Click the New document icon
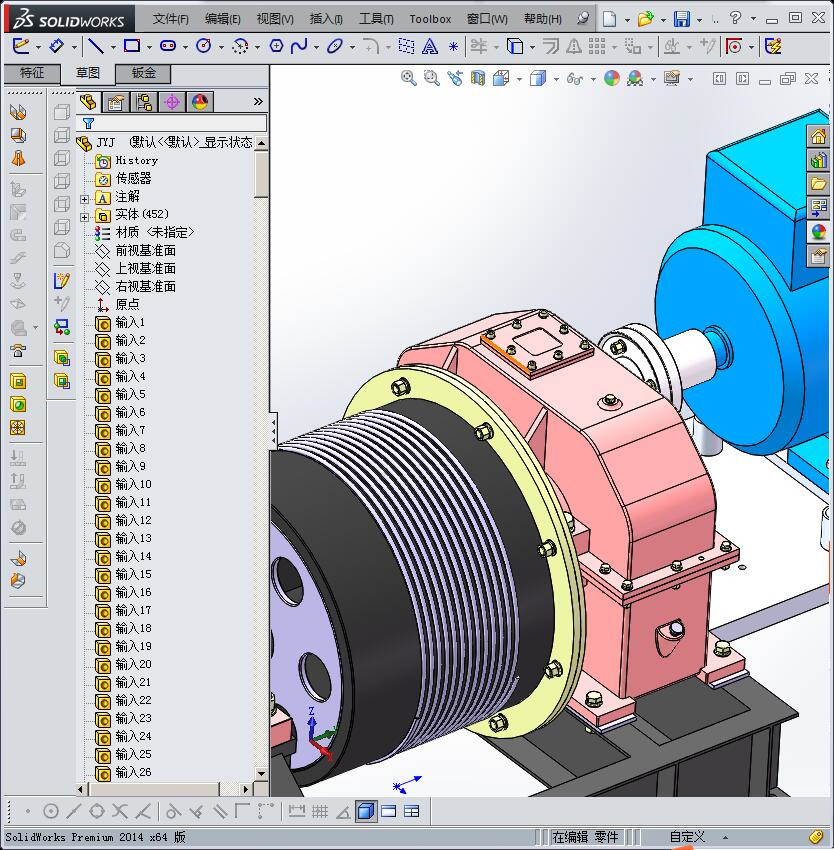834x850 pixels. pyautogui.click(x=610, y=19)
